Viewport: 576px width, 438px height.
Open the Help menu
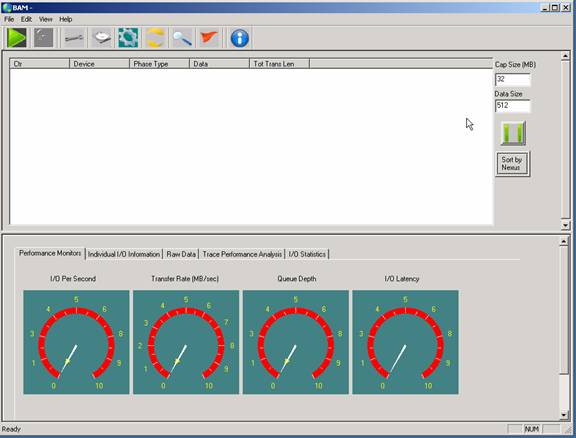[66, 19]
